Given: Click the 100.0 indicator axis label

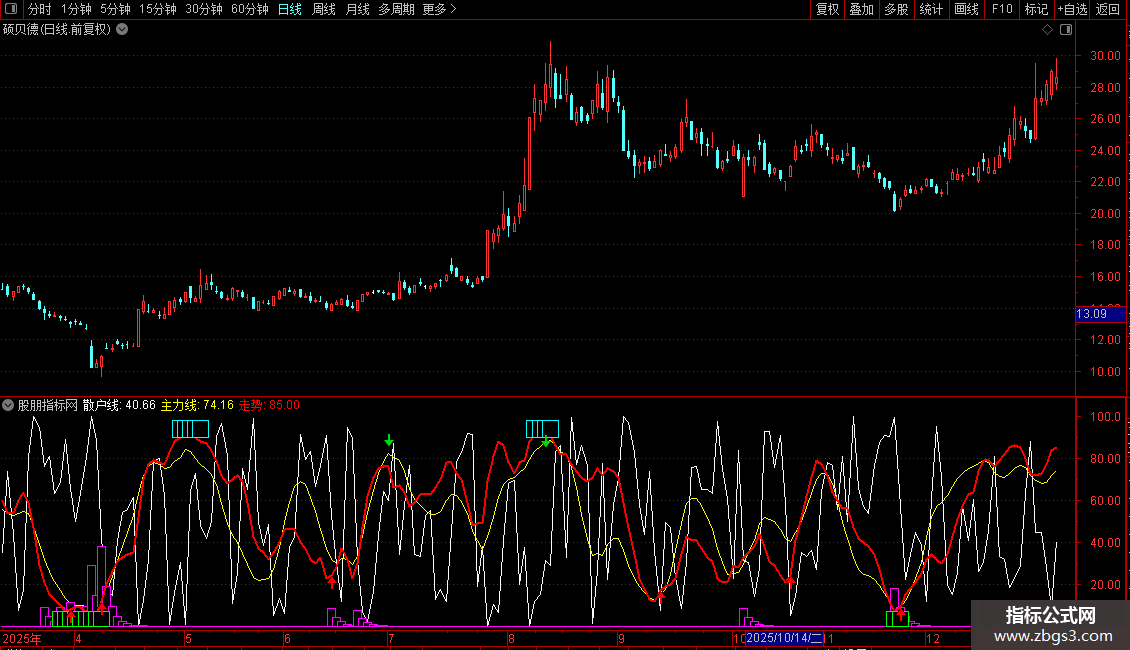Looking at the screenshot, I should coord(1105,417).
